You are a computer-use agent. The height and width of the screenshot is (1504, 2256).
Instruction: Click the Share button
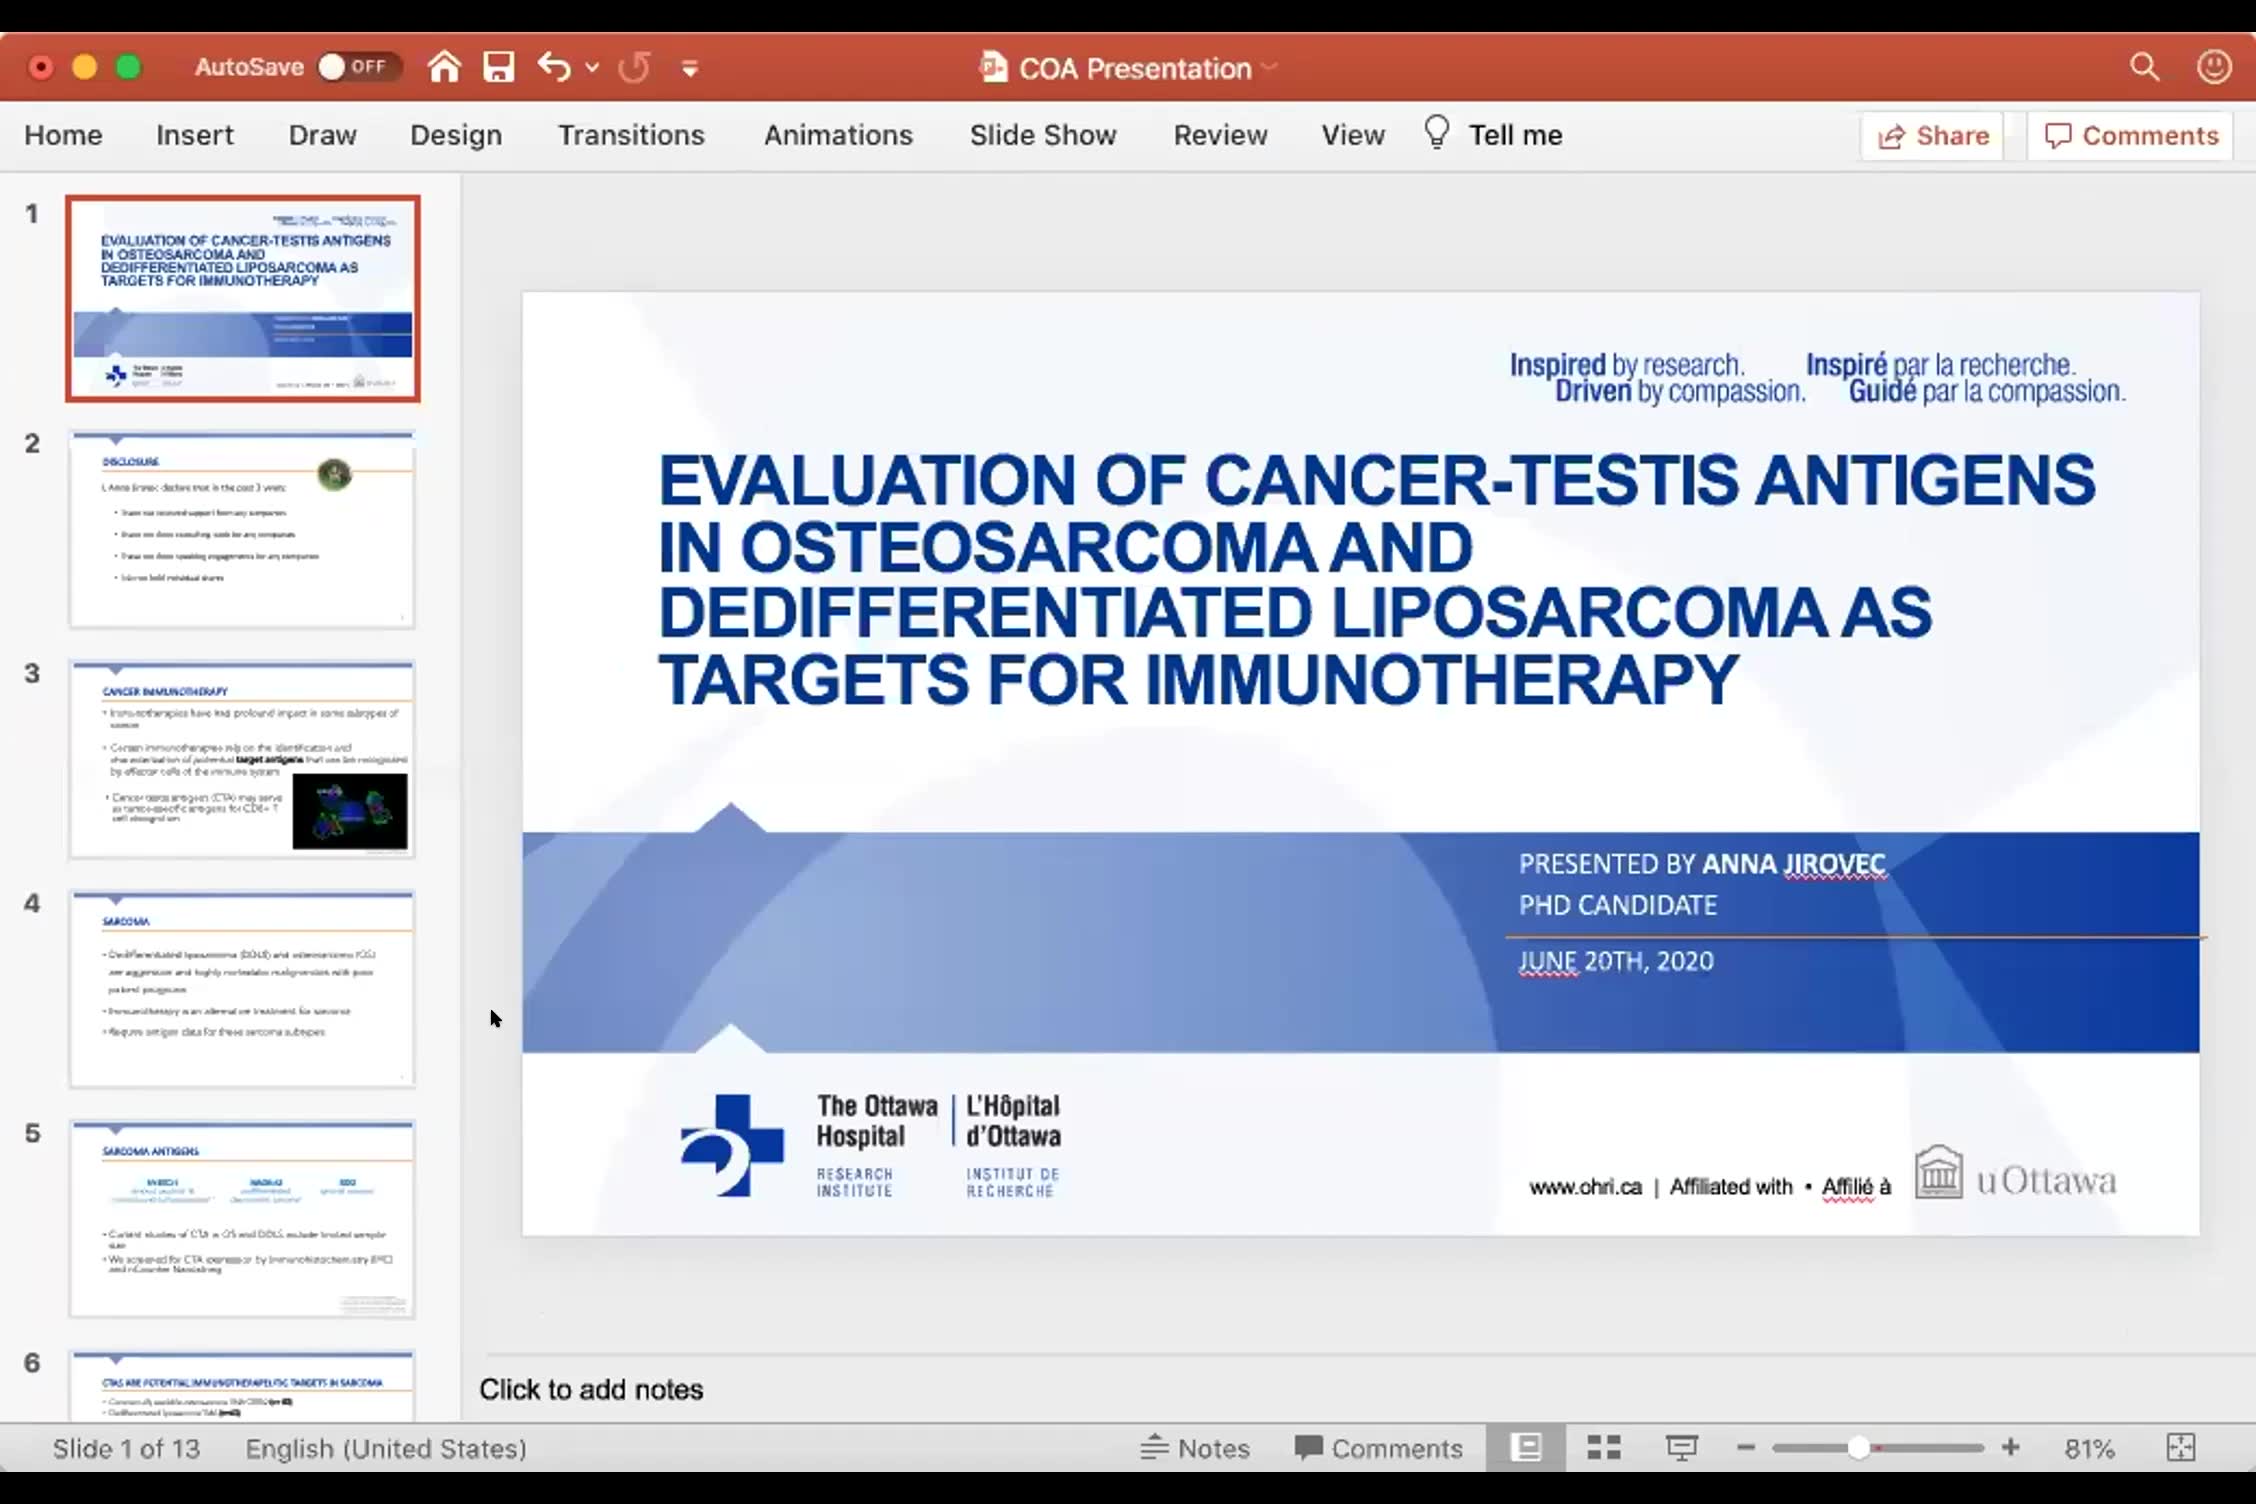click(x=1932, y=135)
